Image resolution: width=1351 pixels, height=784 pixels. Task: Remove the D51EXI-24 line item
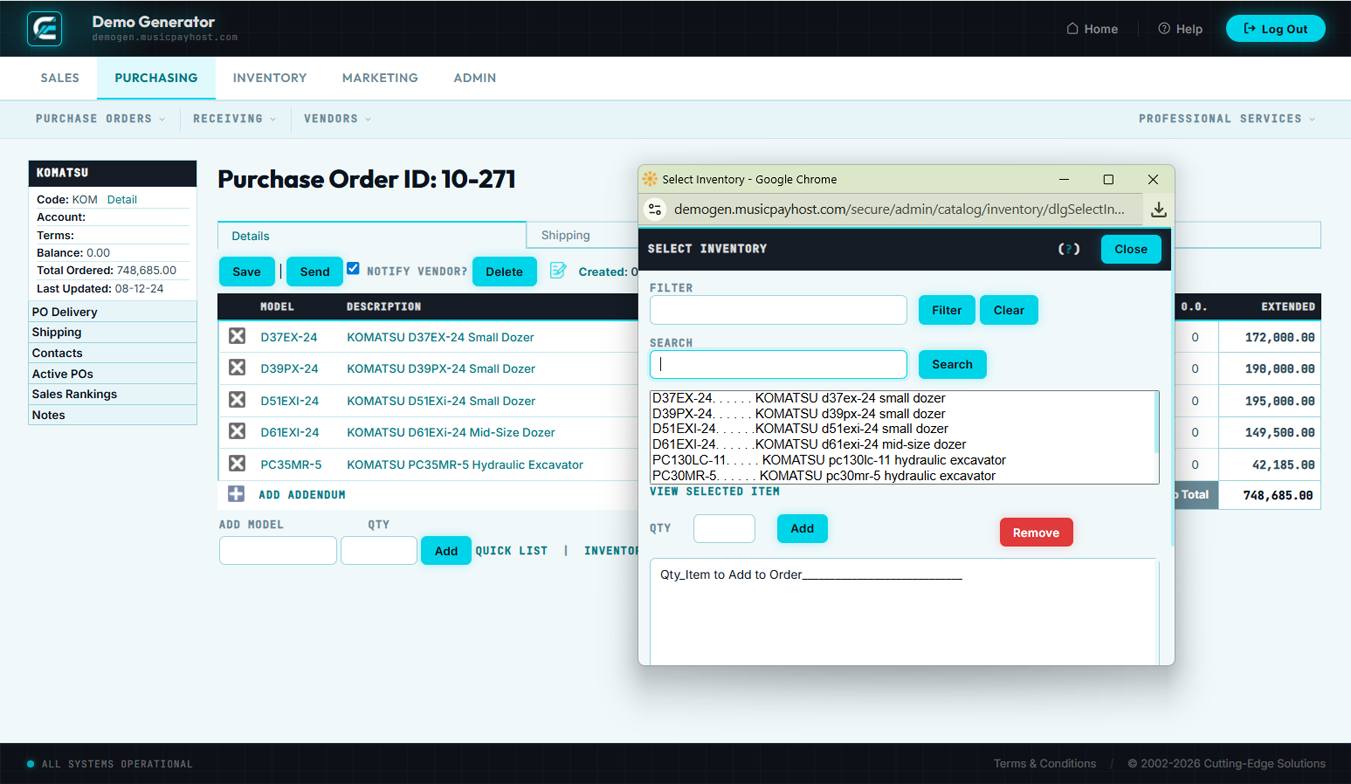pos(237,400)
